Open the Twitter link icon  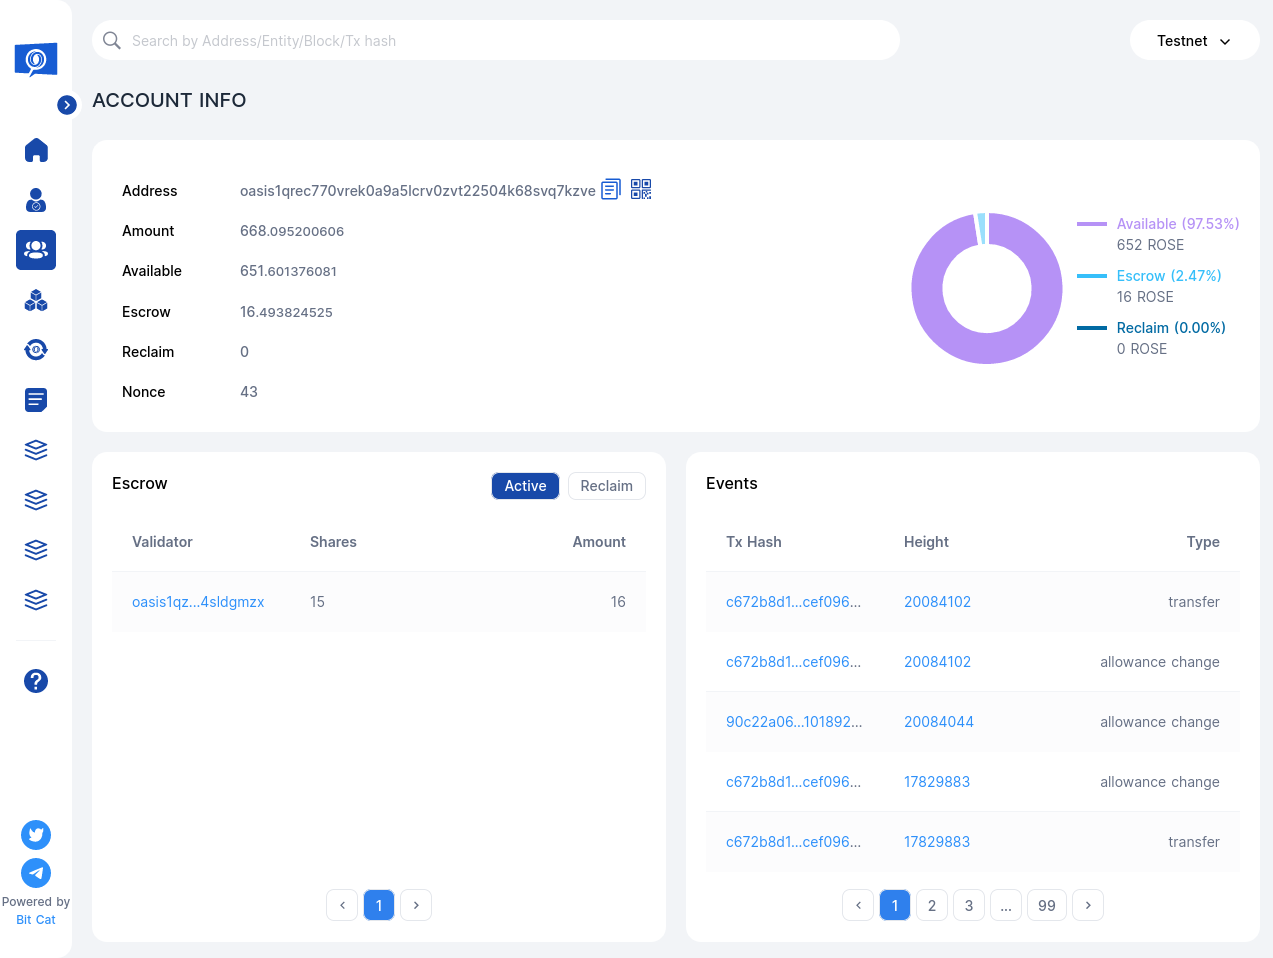pos(36,835)
